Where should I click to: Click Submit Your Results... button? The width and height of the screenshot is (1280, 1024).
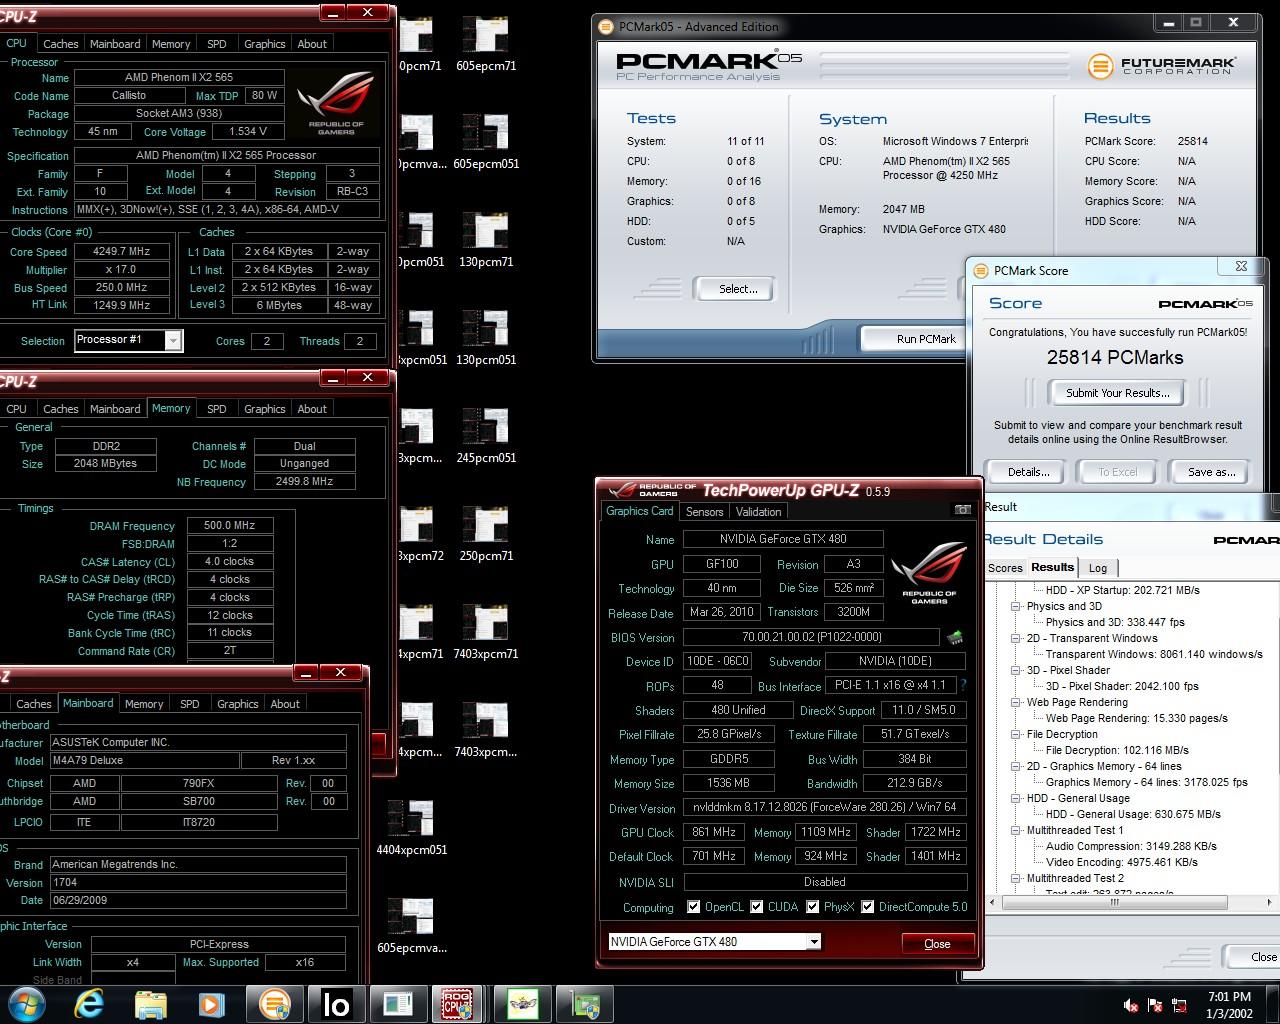(x=1117, y=393)
